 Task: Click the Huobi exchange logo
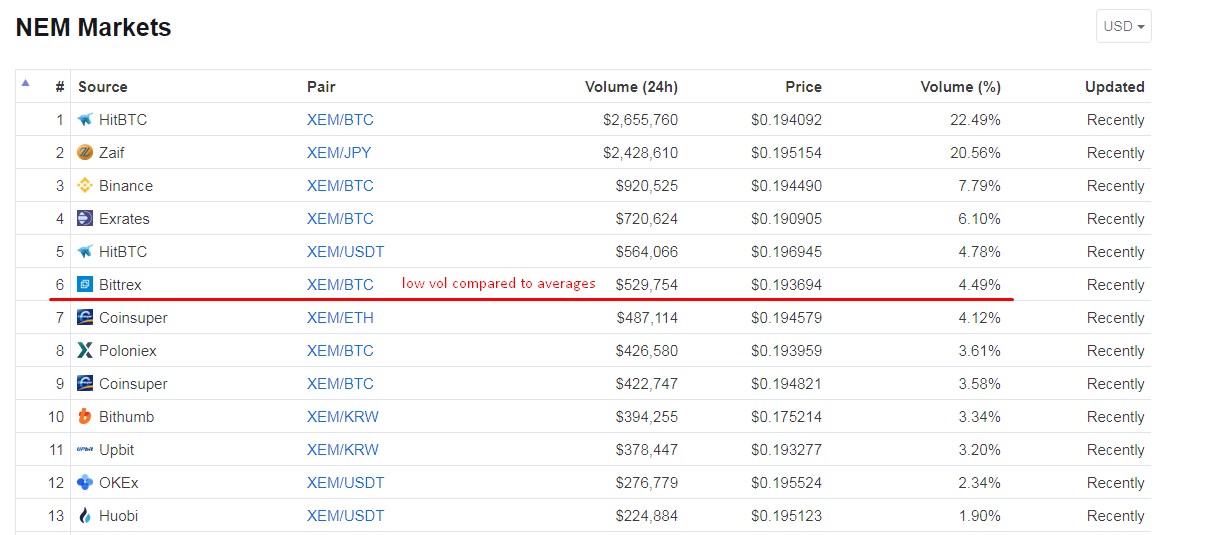point(85,516)
